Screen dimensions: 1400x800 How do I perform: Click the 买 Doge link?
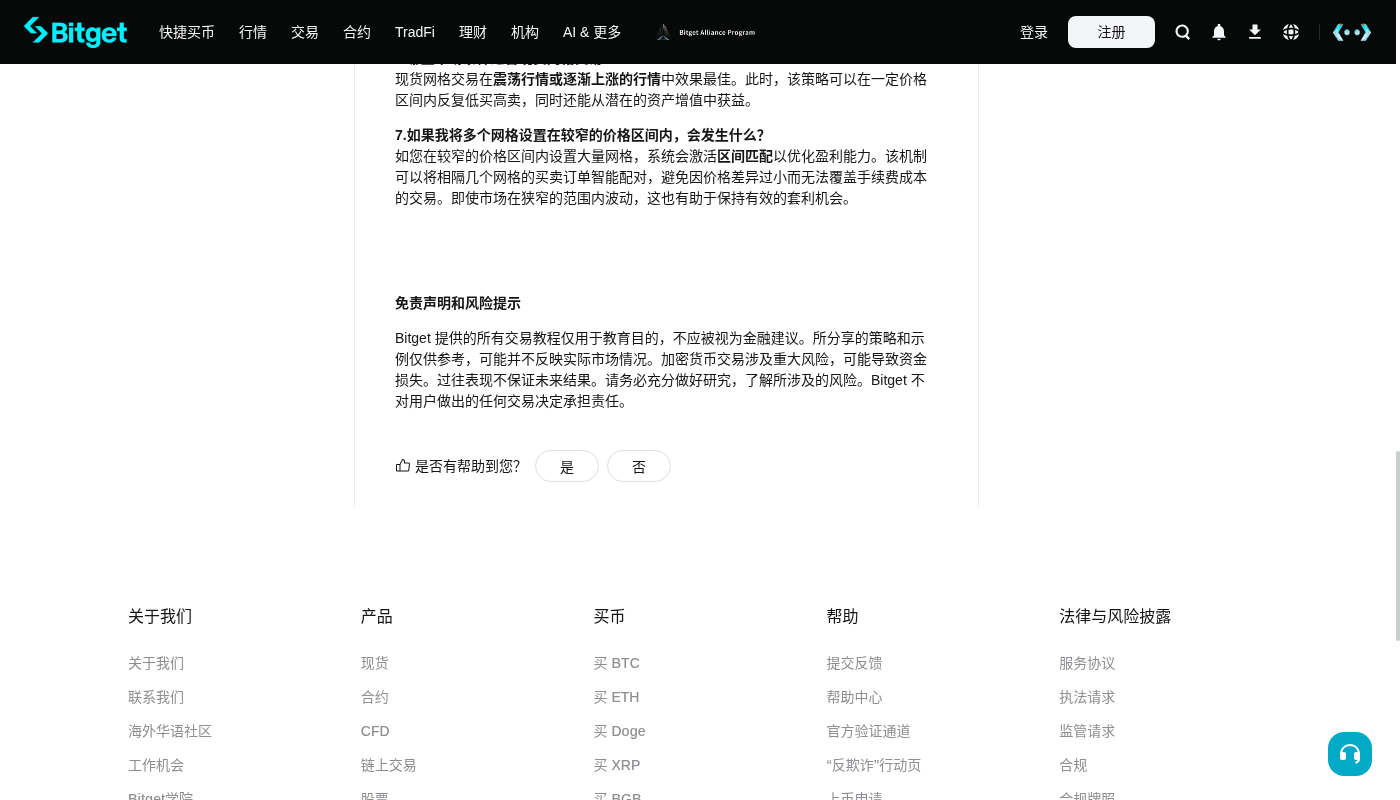[620, 731]
